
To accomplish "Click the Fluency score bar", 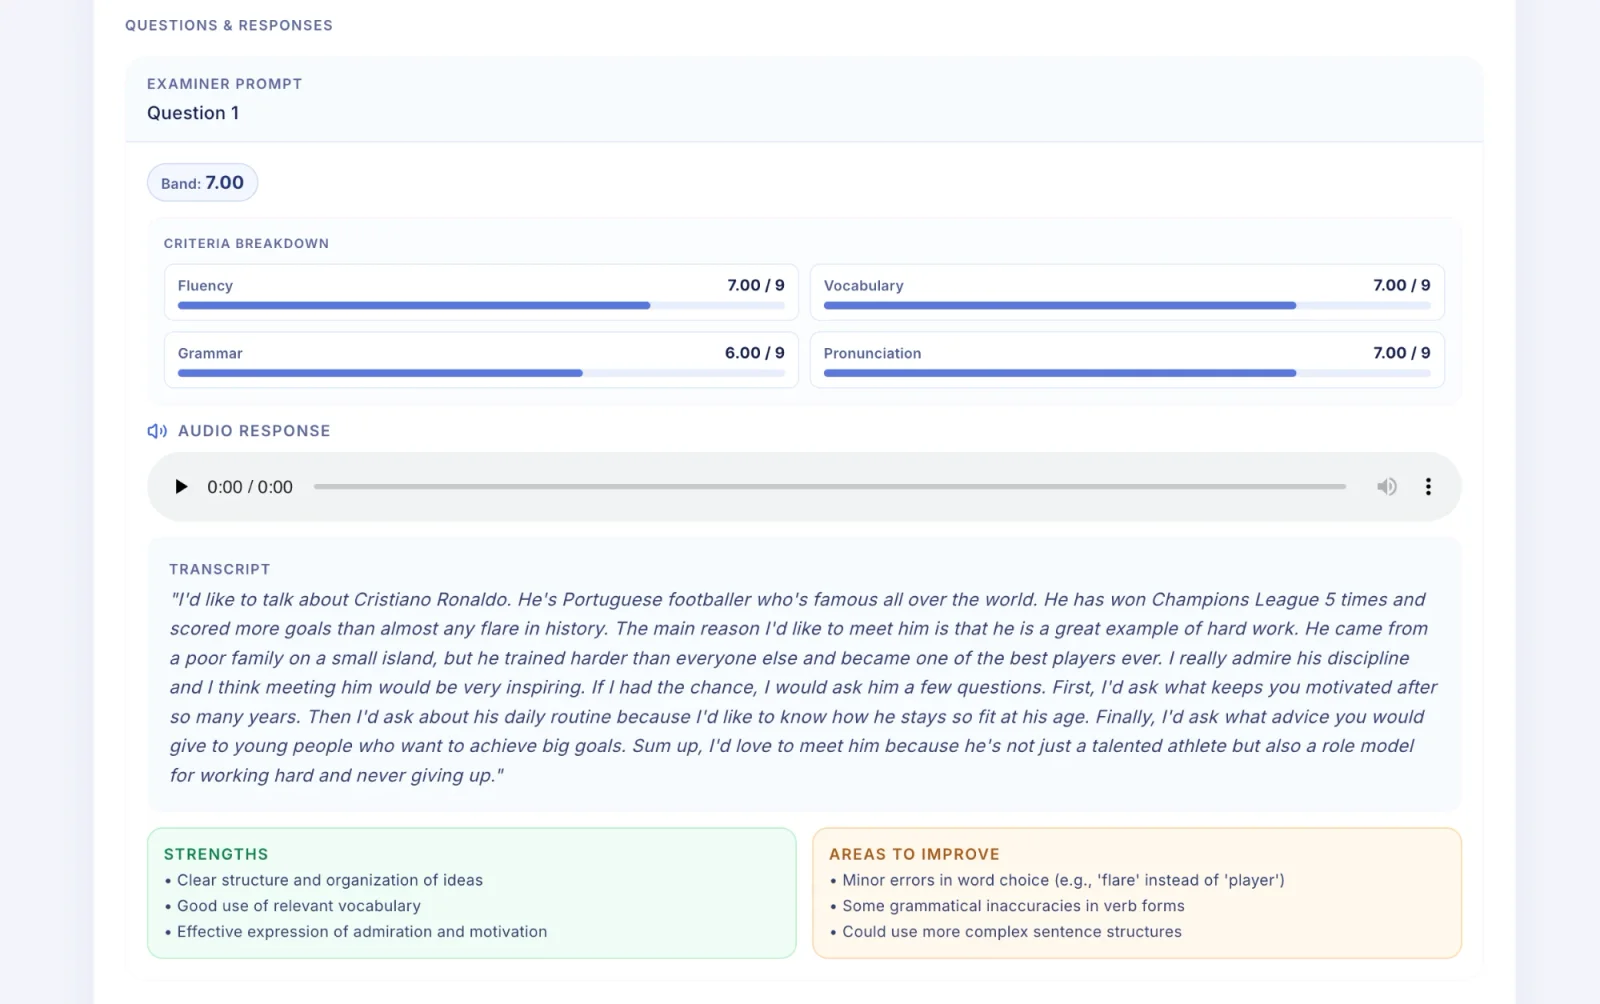I will click(x=481, y=305).
